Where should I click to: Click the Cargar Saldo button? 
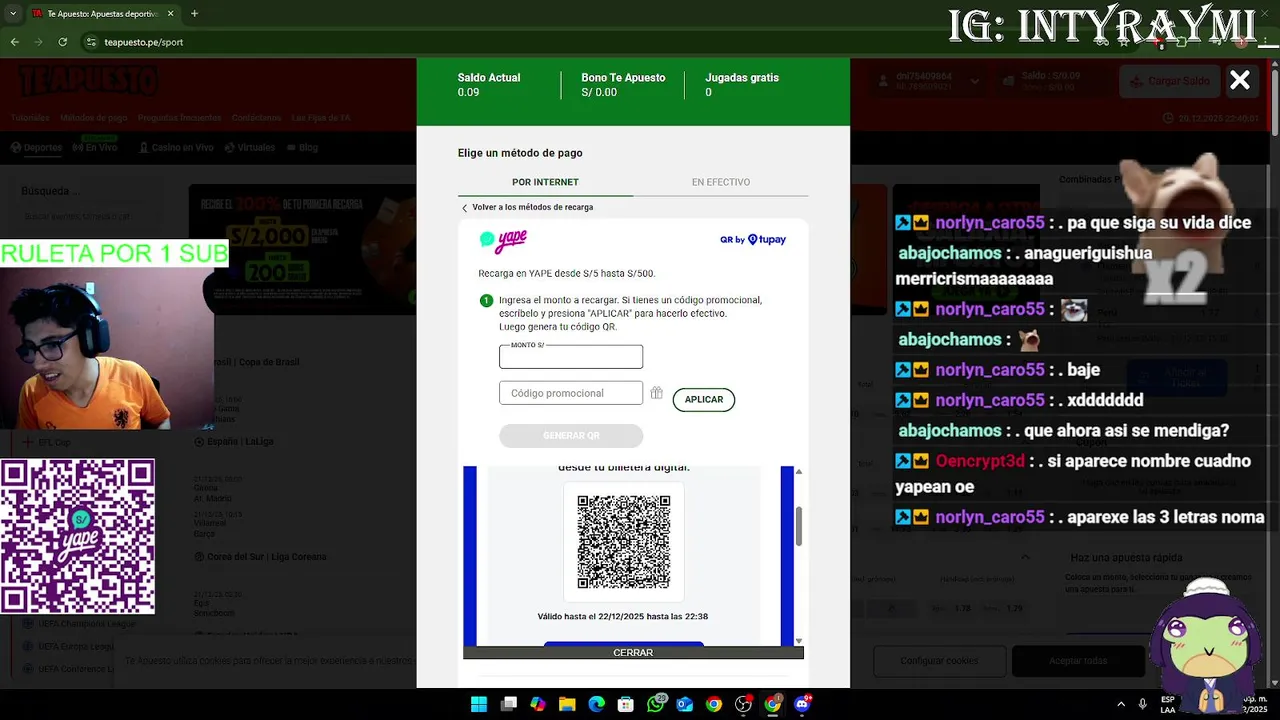[1170, 81]
